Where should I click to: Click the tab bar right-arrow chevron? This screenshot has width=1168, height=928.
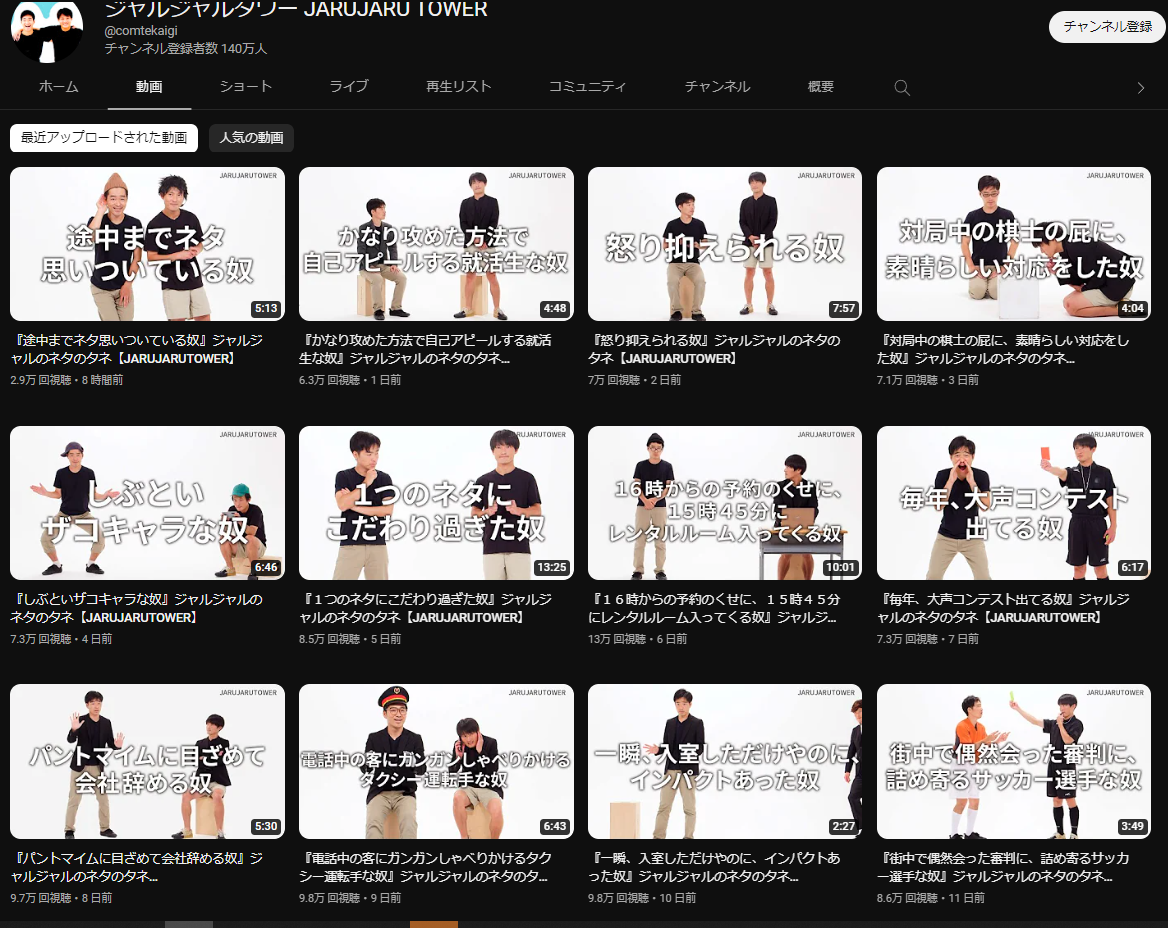pyautogui.click(x=1140, y=88)
